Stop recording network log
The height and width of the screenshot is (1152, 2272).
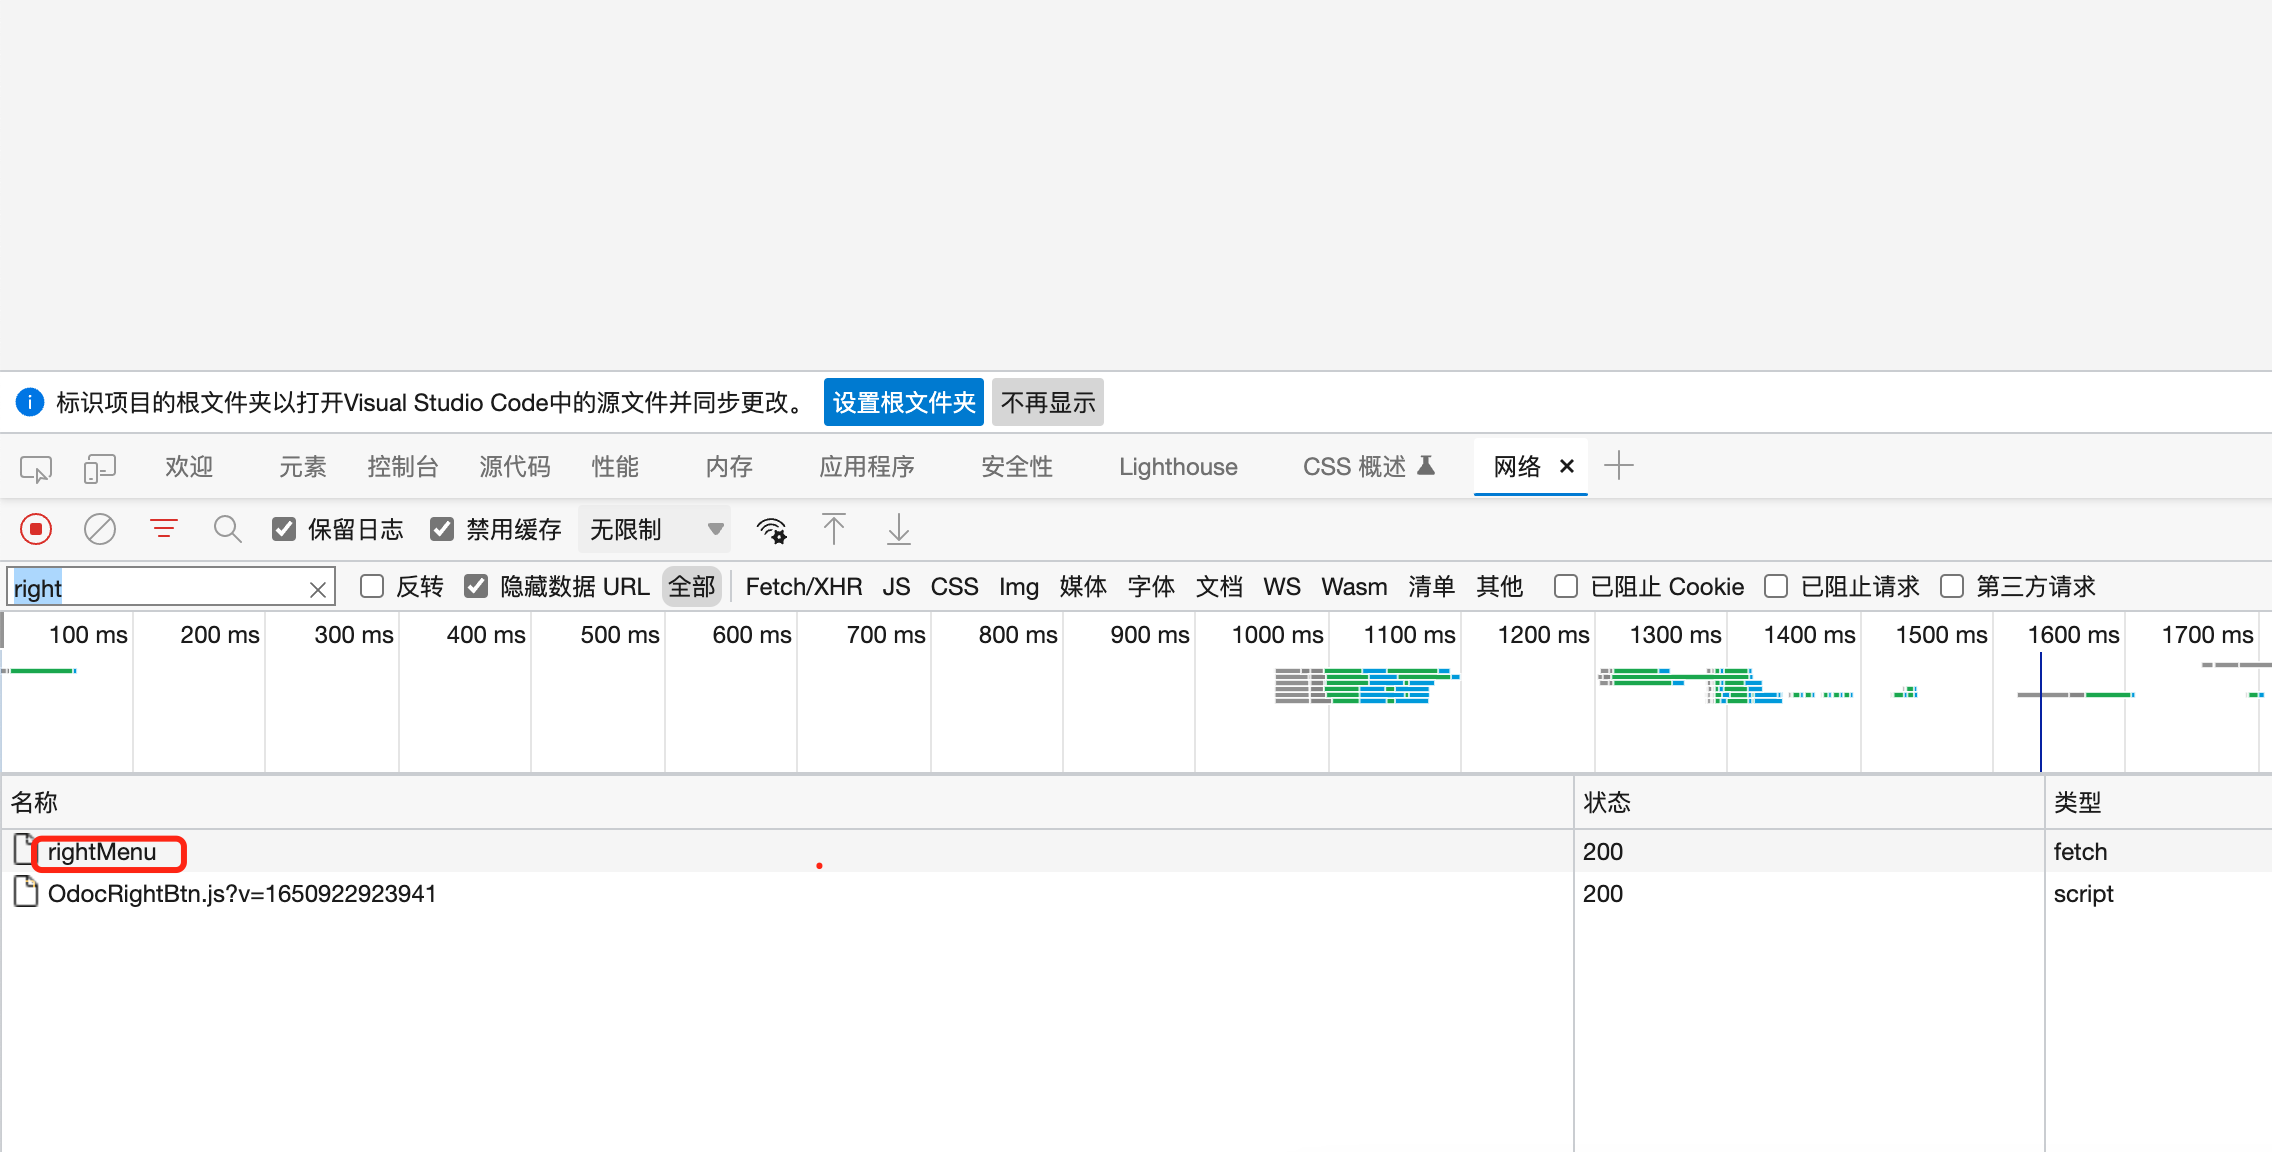pos(36,529)
